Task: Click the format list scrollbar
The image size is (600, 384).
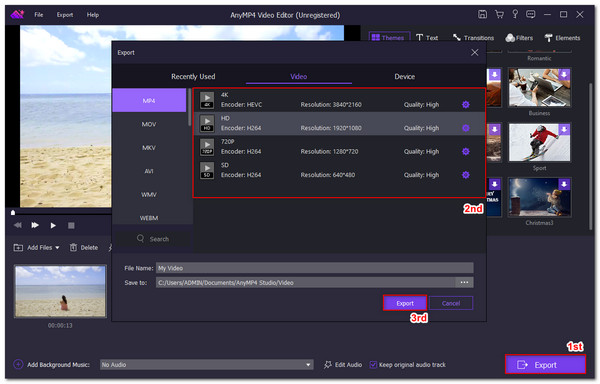Action: (x=189, y=107)
